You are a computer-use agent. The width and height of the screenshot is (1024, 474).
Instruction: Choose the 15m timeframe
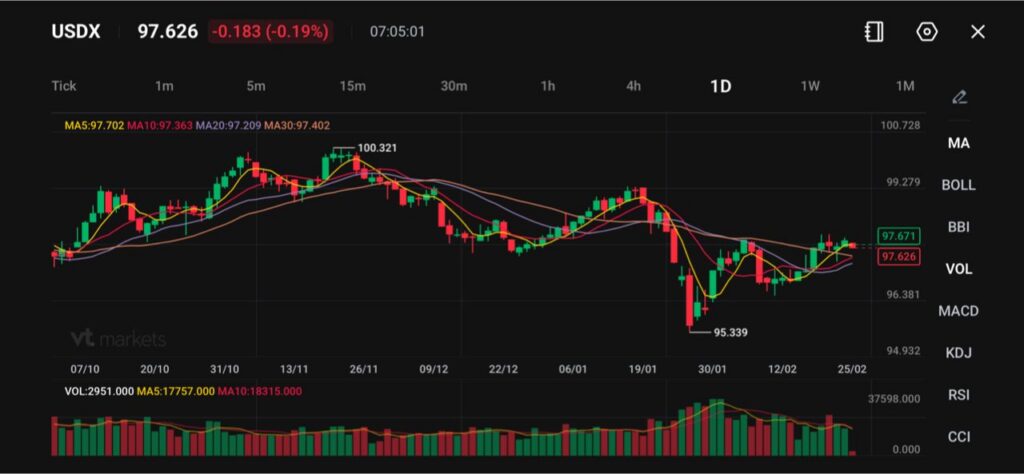352,86
